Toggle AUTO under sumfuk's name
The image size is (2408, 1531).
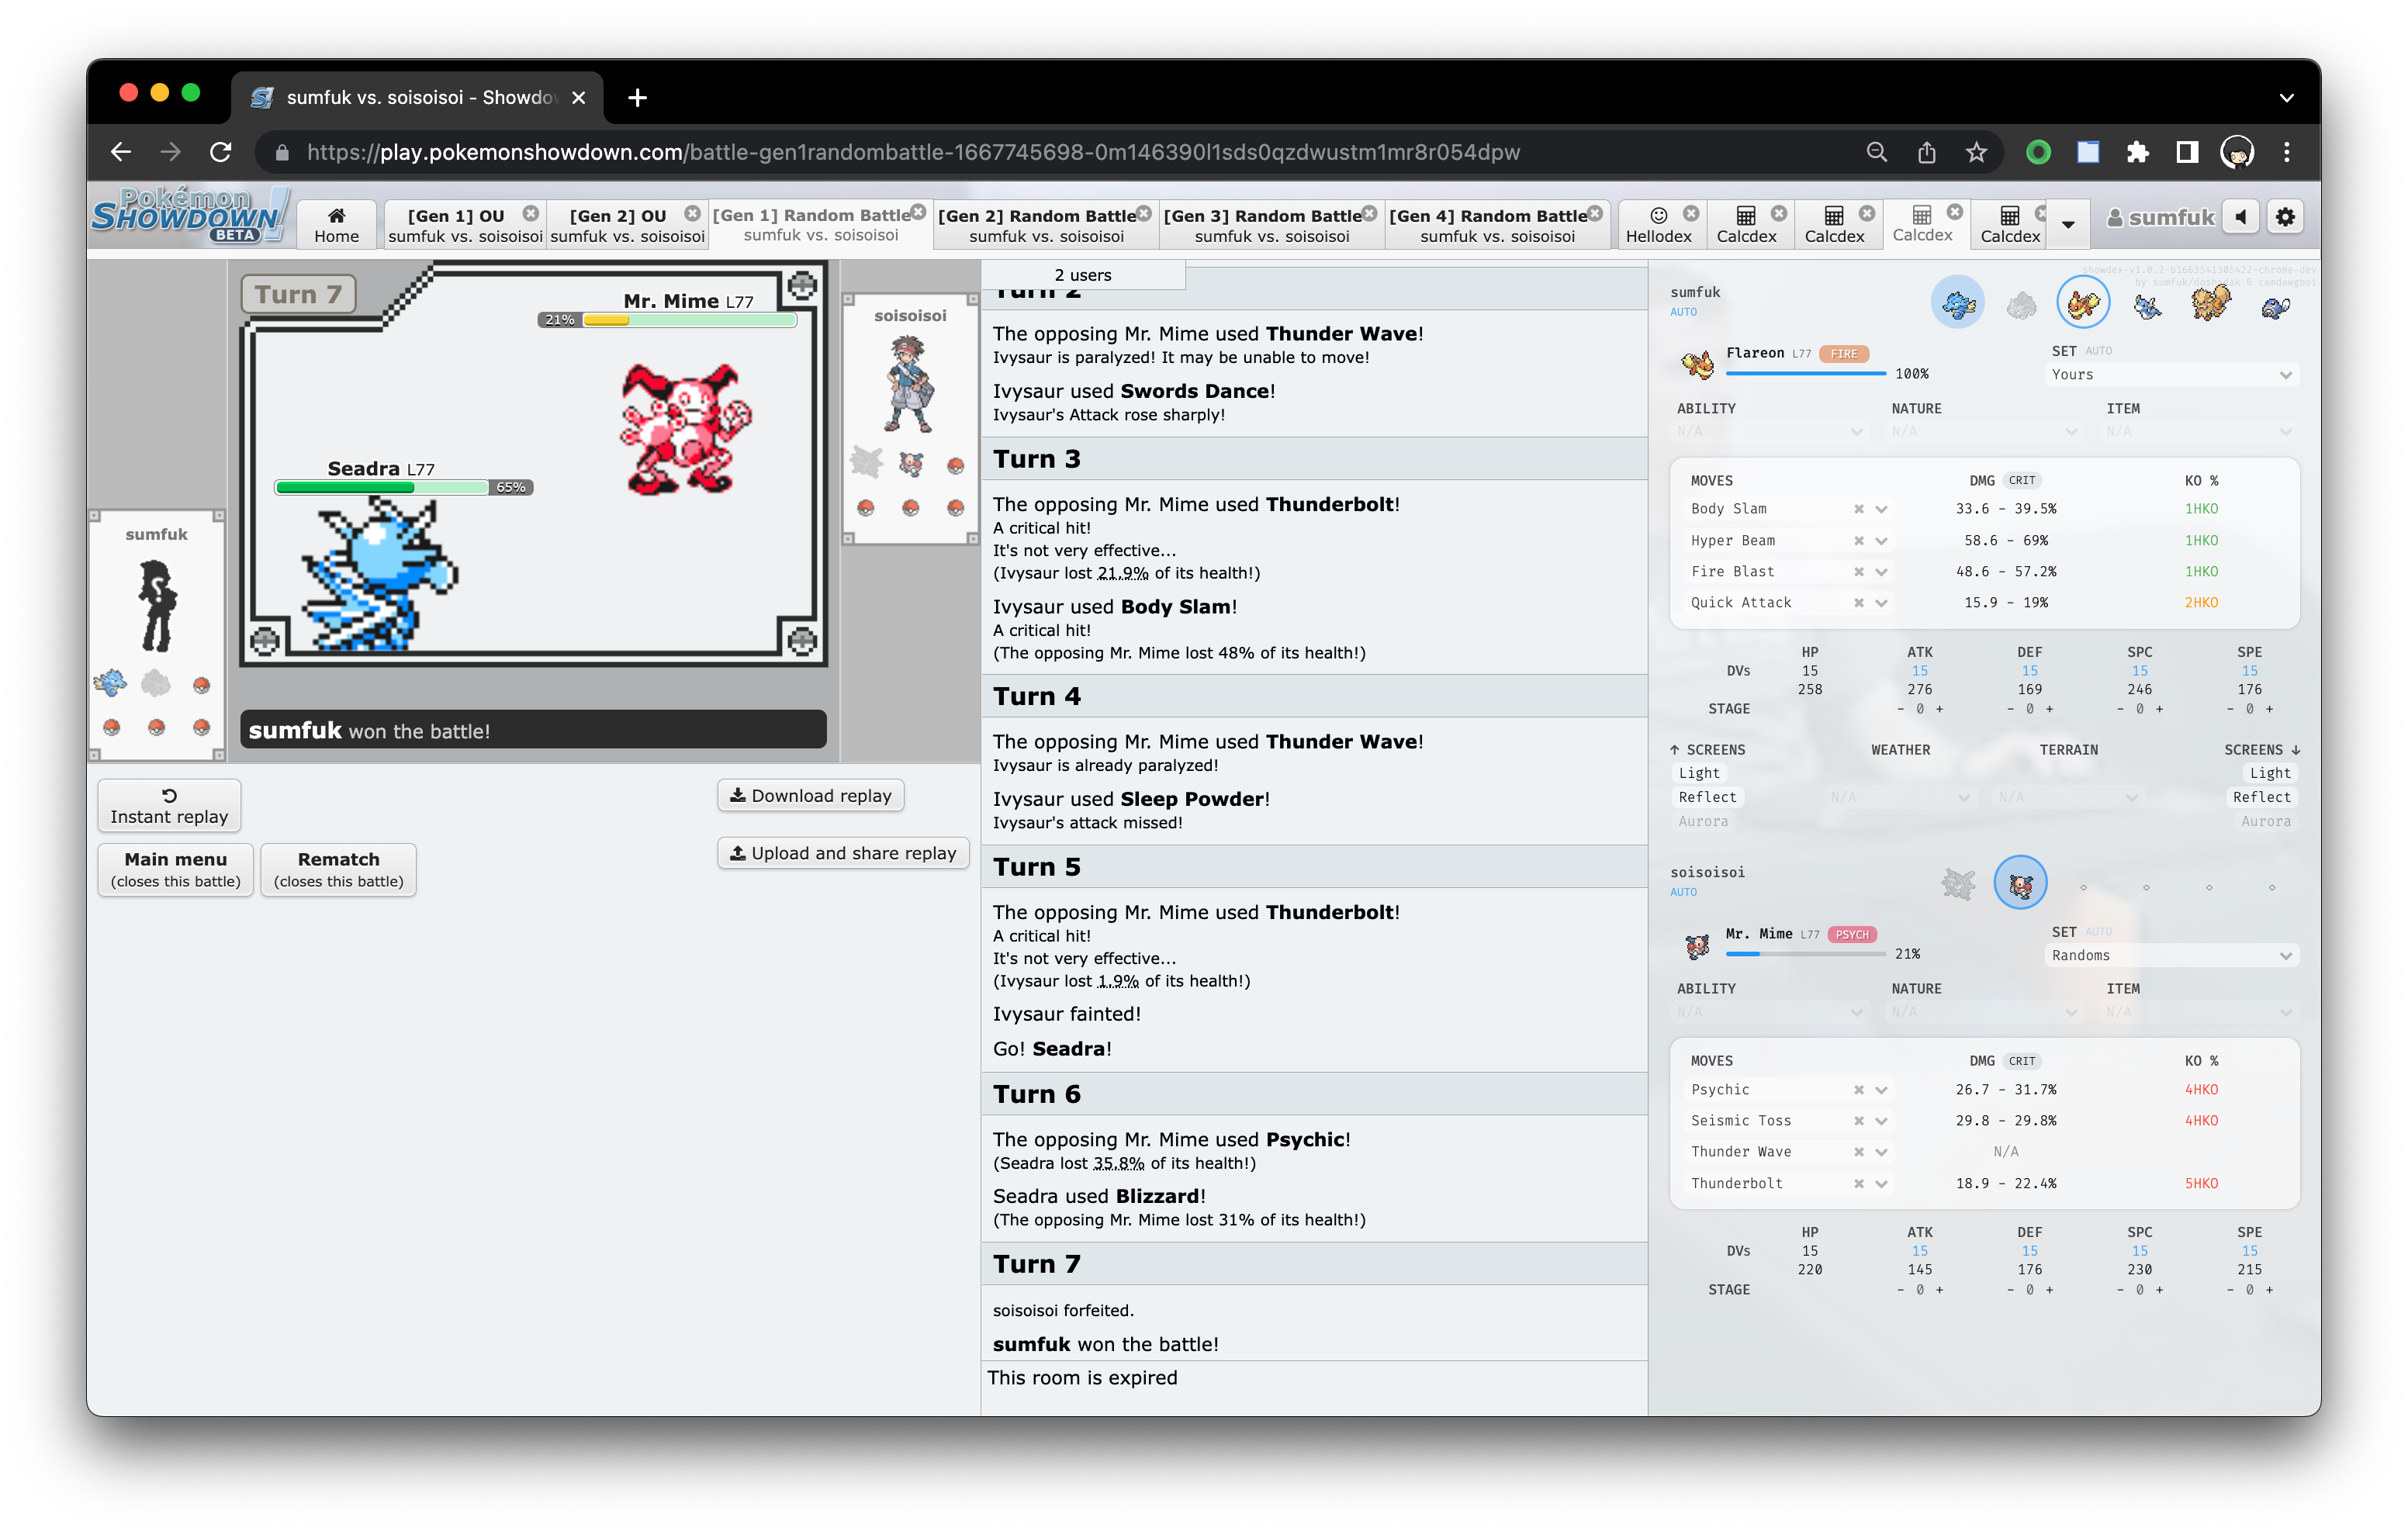pyautogui.click(x=1683, y=312)
